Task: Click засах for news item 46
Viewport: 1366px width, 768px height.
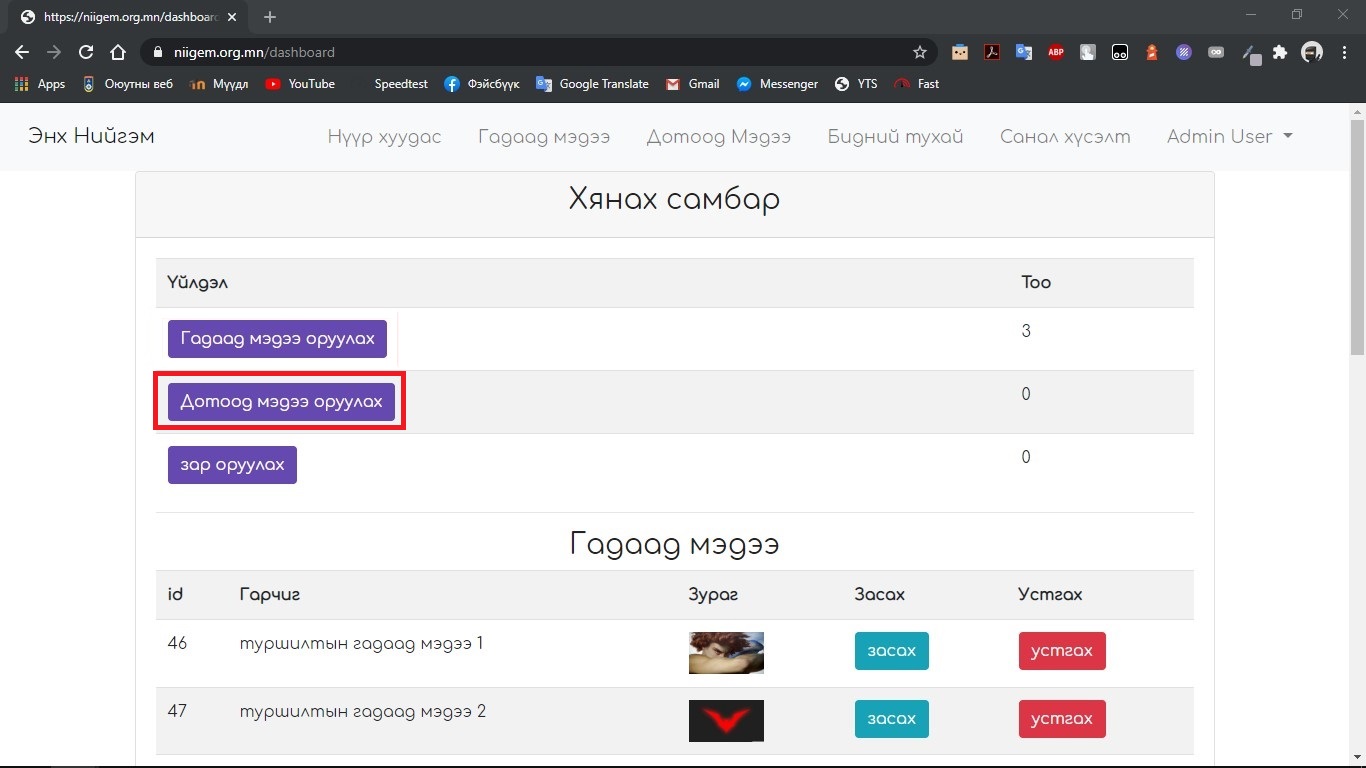Action: 891,651
